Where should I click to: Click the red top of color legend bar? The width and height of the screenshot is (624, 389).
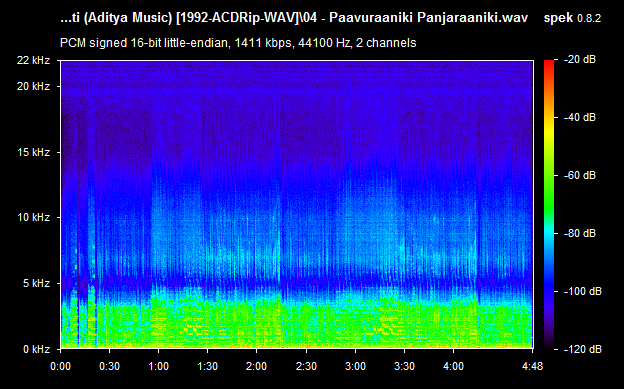coord(549,64)
